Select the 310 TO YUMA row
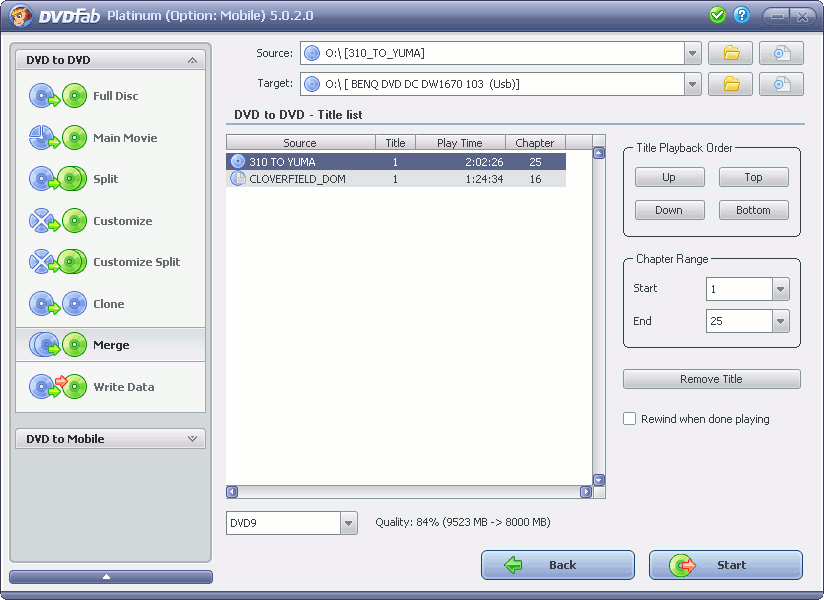The image size is (824, 600). tap(396, 161)
